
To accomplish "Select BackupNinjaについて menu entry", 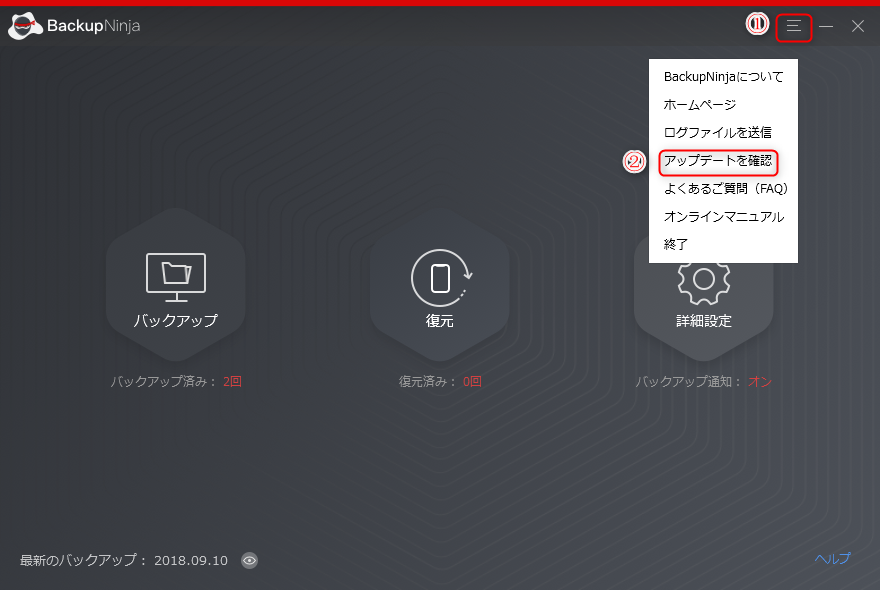I will click(723, 77).
